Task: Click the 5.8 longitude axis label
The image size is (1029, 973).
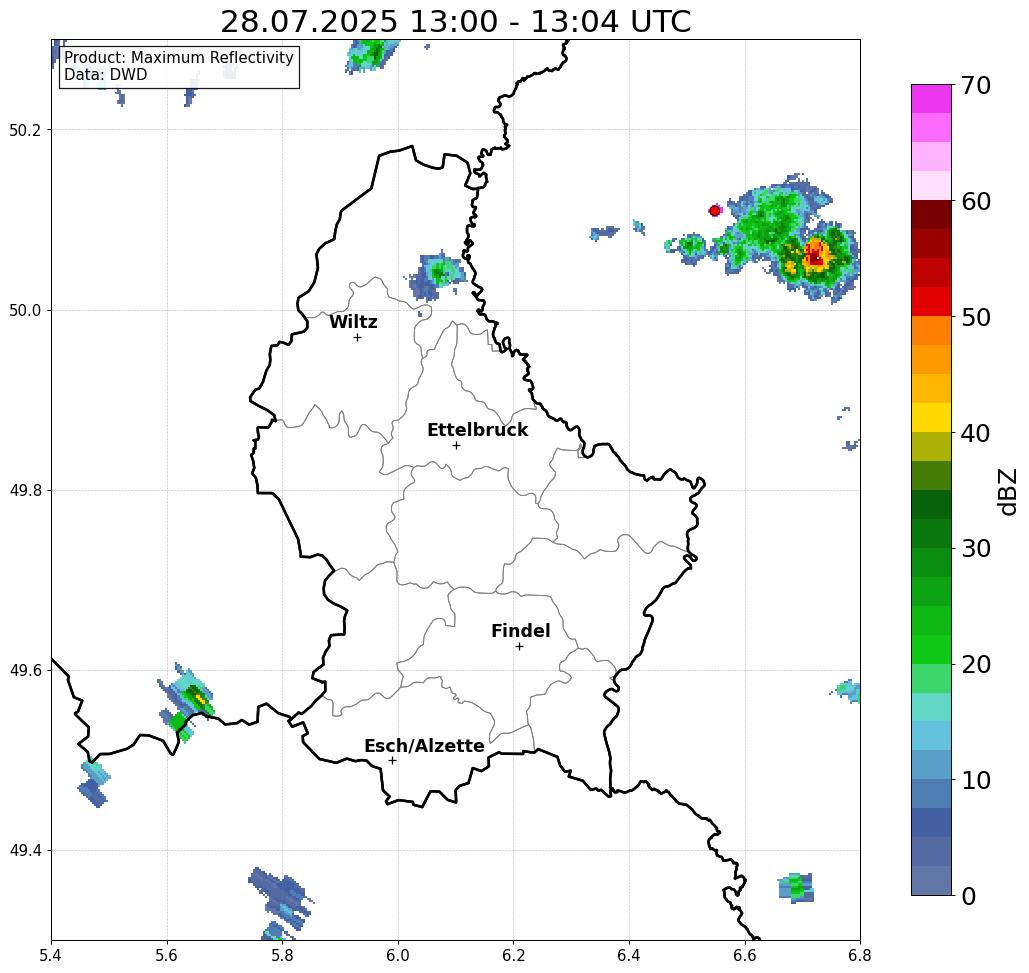Action: click(x=282, y=955)
